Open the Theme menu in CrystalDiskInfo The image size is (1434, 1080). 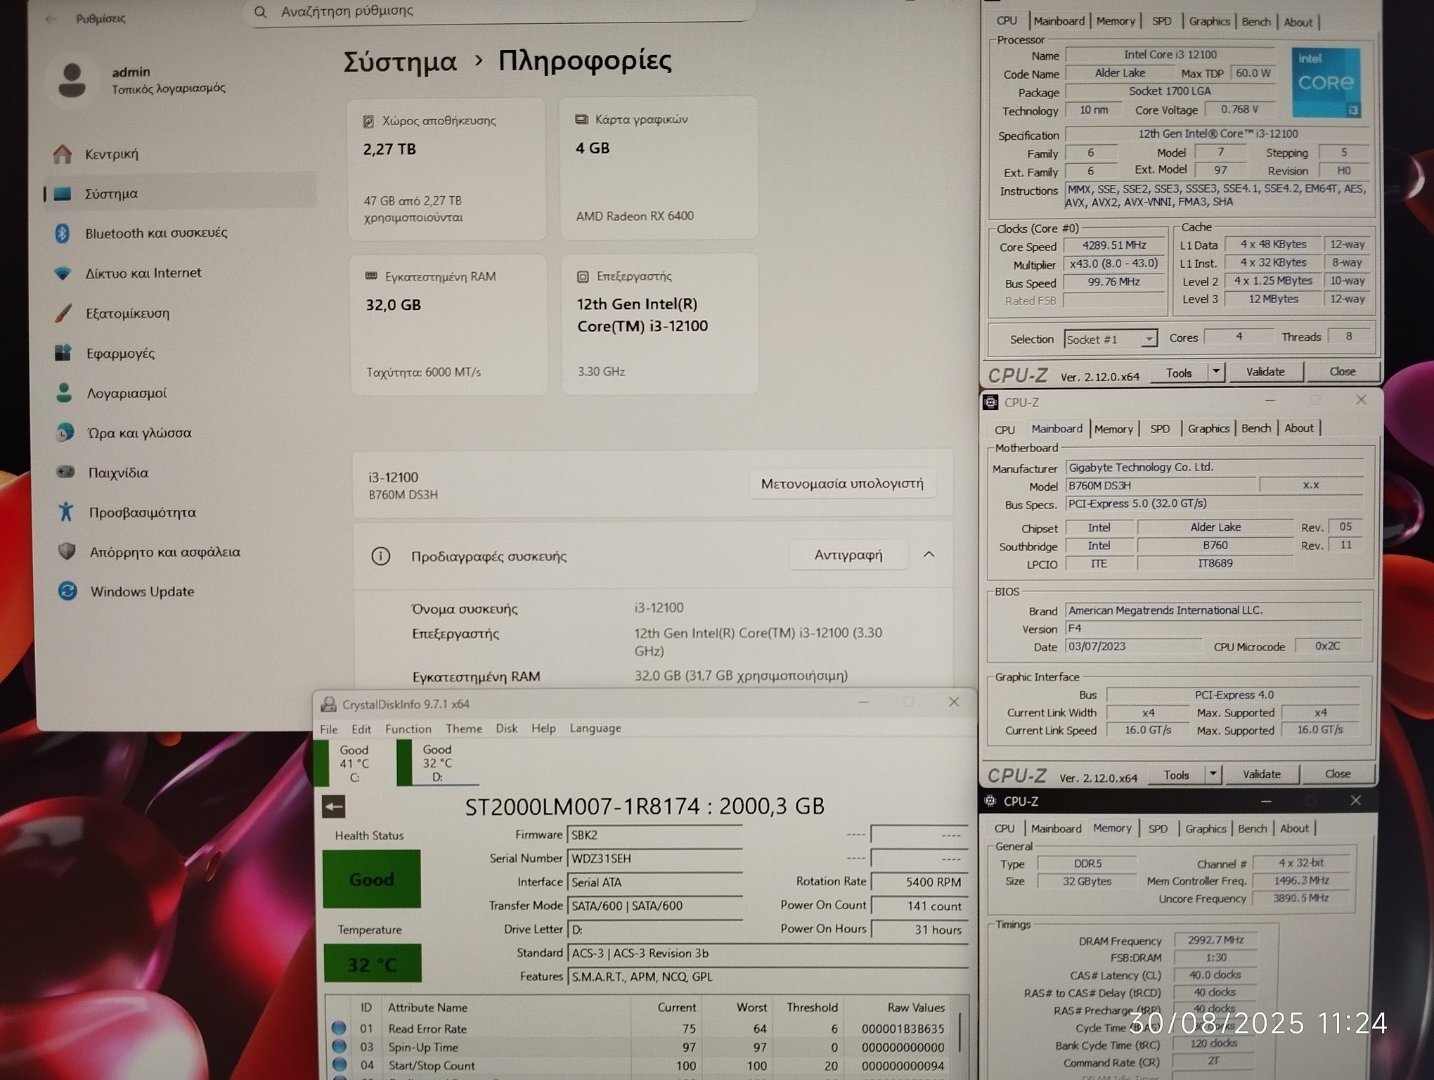pyautogui.click(x=464, y=729)
